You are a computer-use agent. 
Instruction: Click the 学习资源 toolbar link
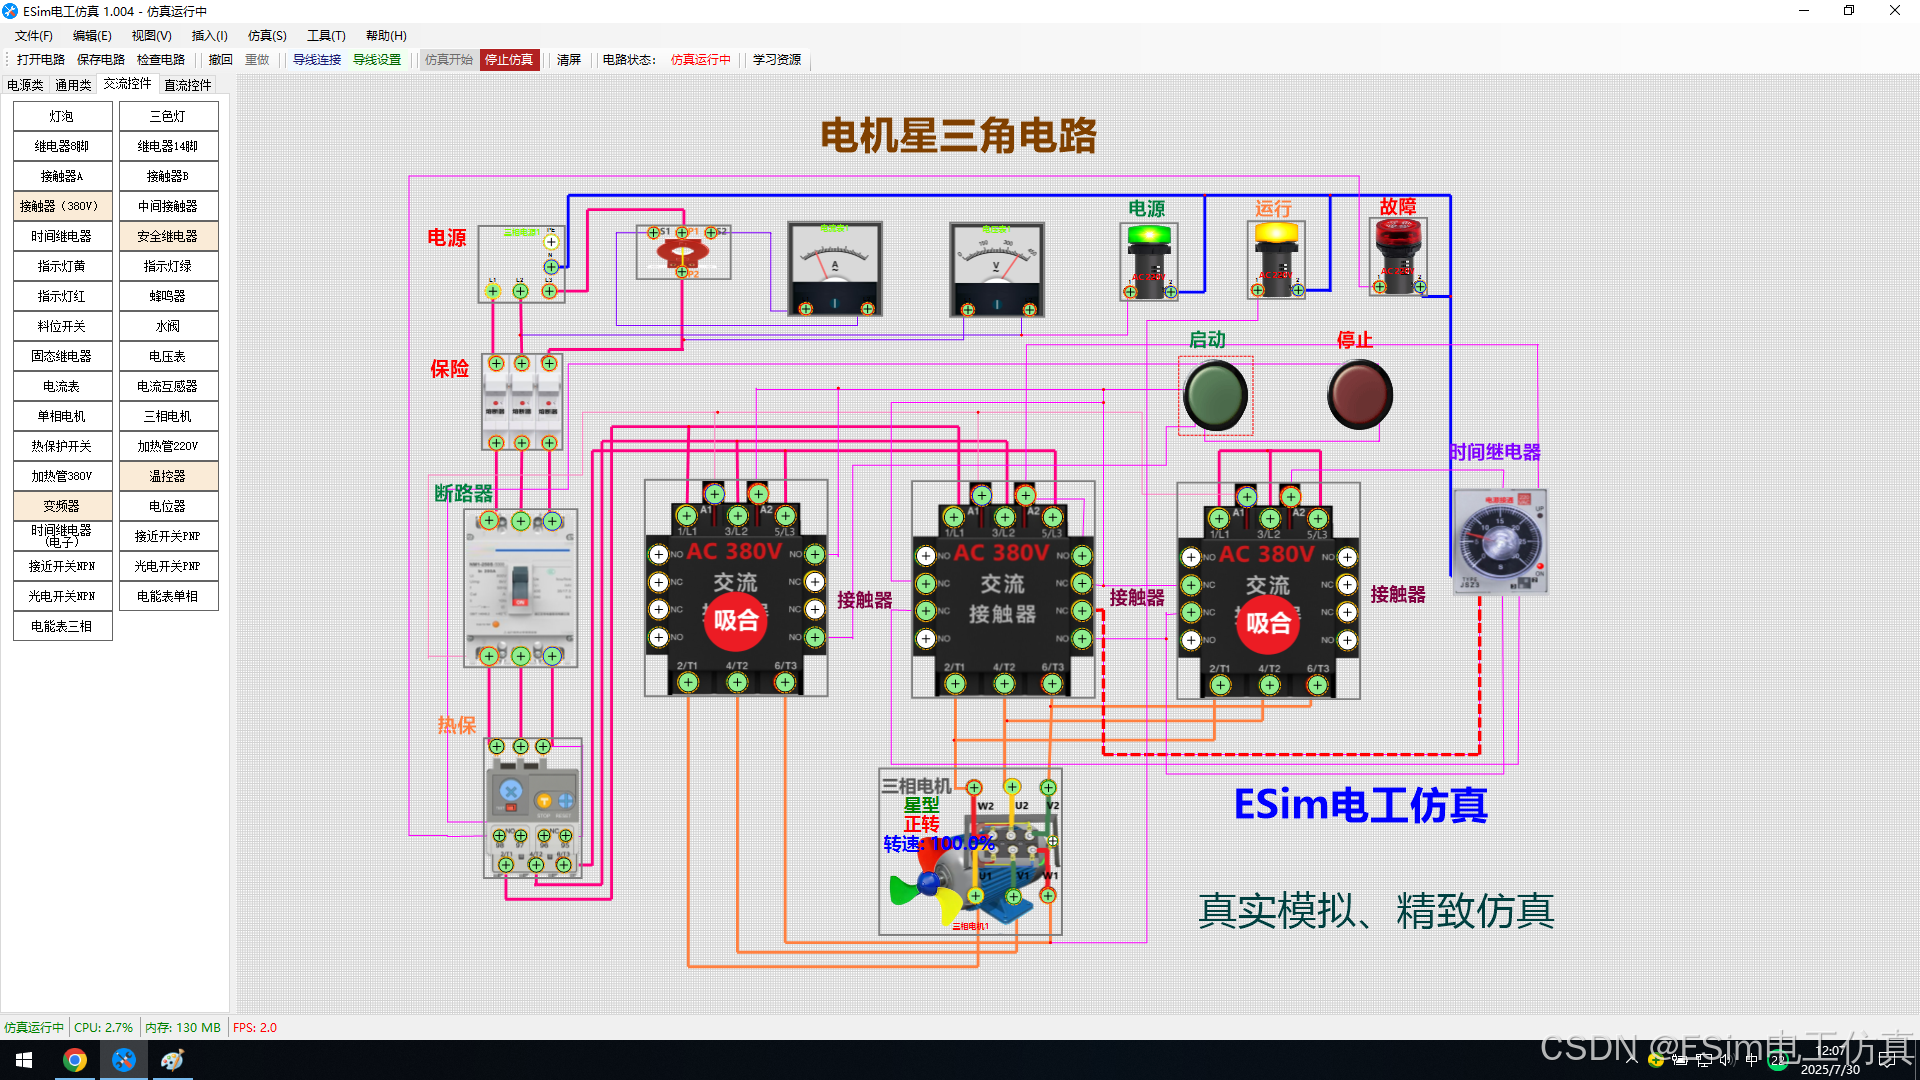point(776,60)
